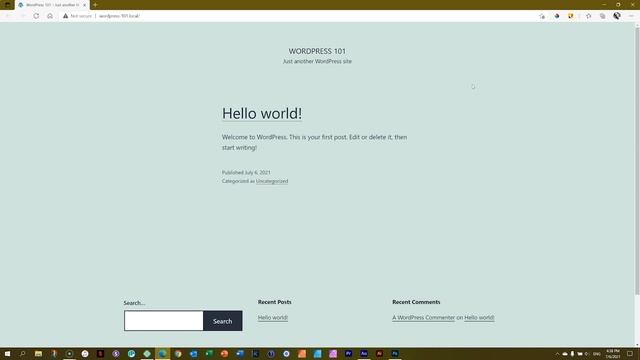
Task: Open the notification center icon
Action: [630, 354]
